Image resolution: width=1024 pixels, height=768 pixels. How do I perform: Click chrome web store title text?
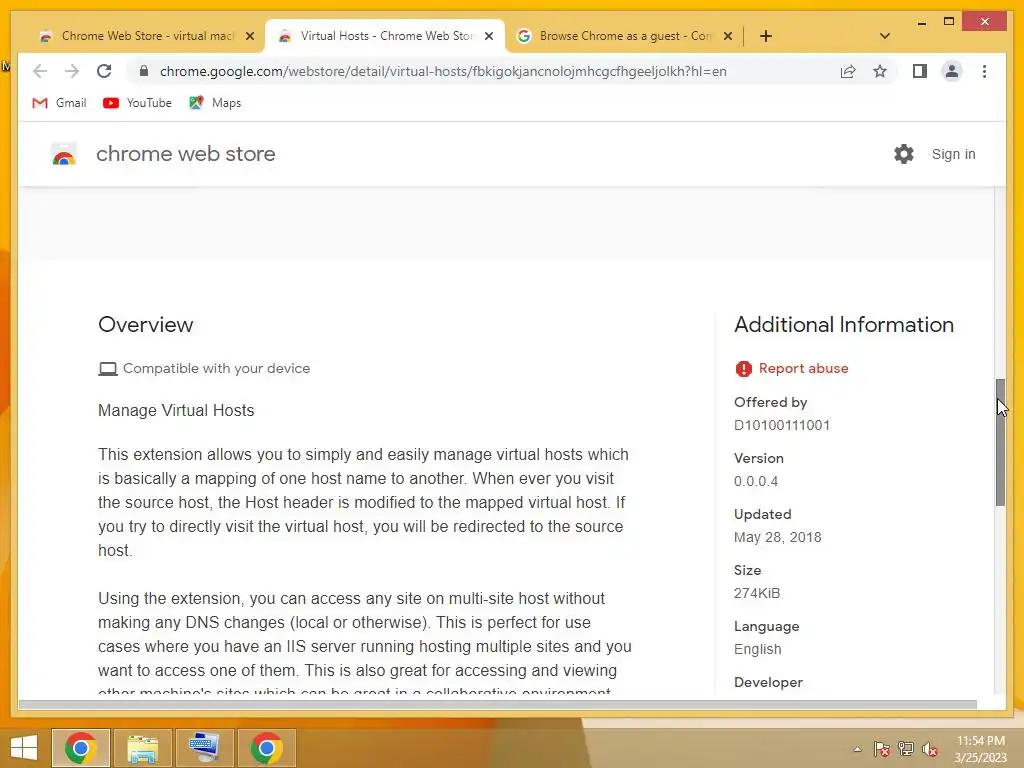[x=185, y=154]
